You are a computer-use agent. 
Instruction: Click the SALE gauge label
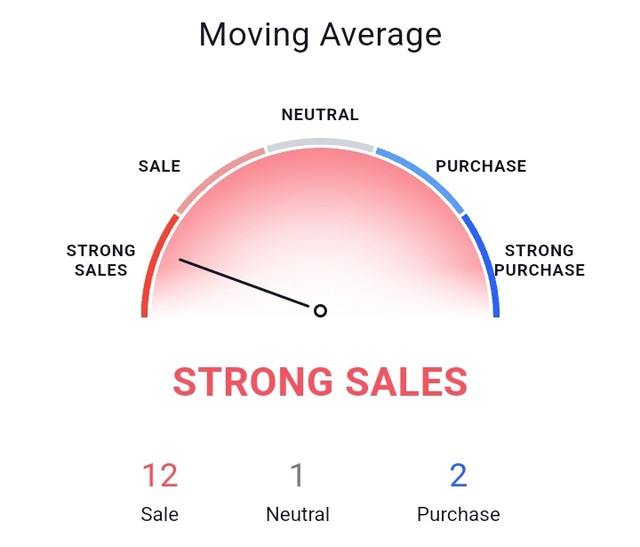coord(160,166)
